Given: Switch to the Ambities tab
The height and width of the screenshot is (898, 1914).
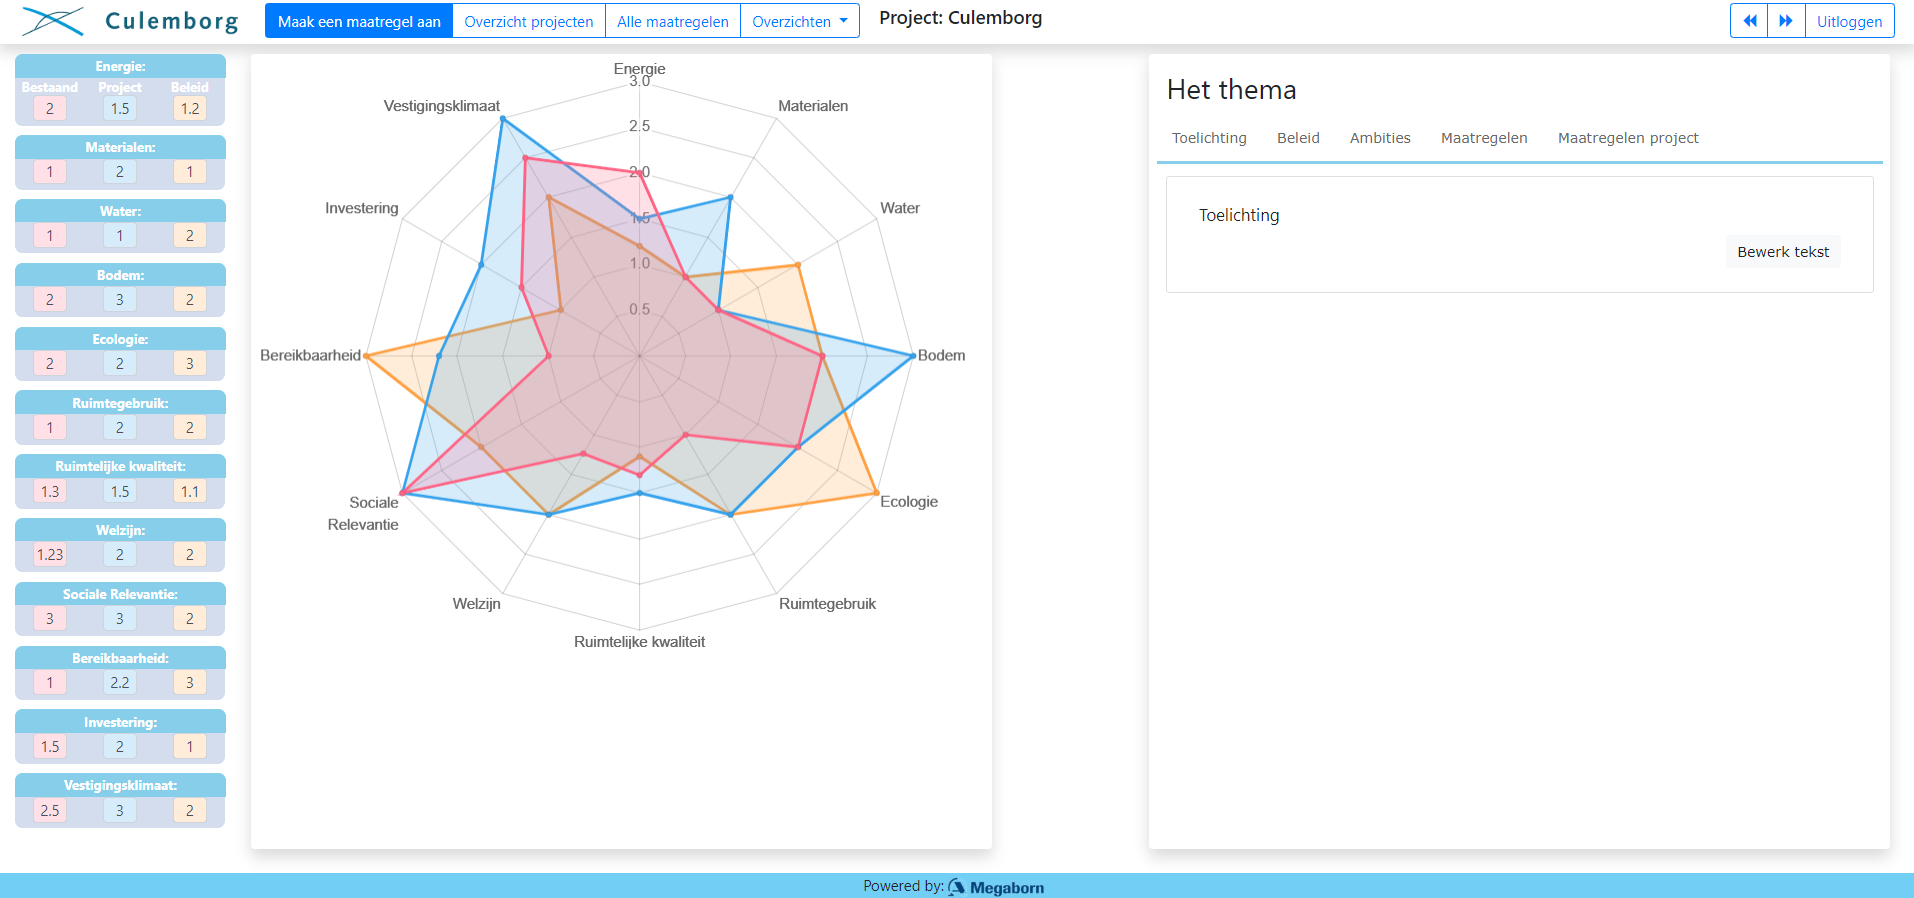Looking at the screenshot, I should tap(1380, 138).
